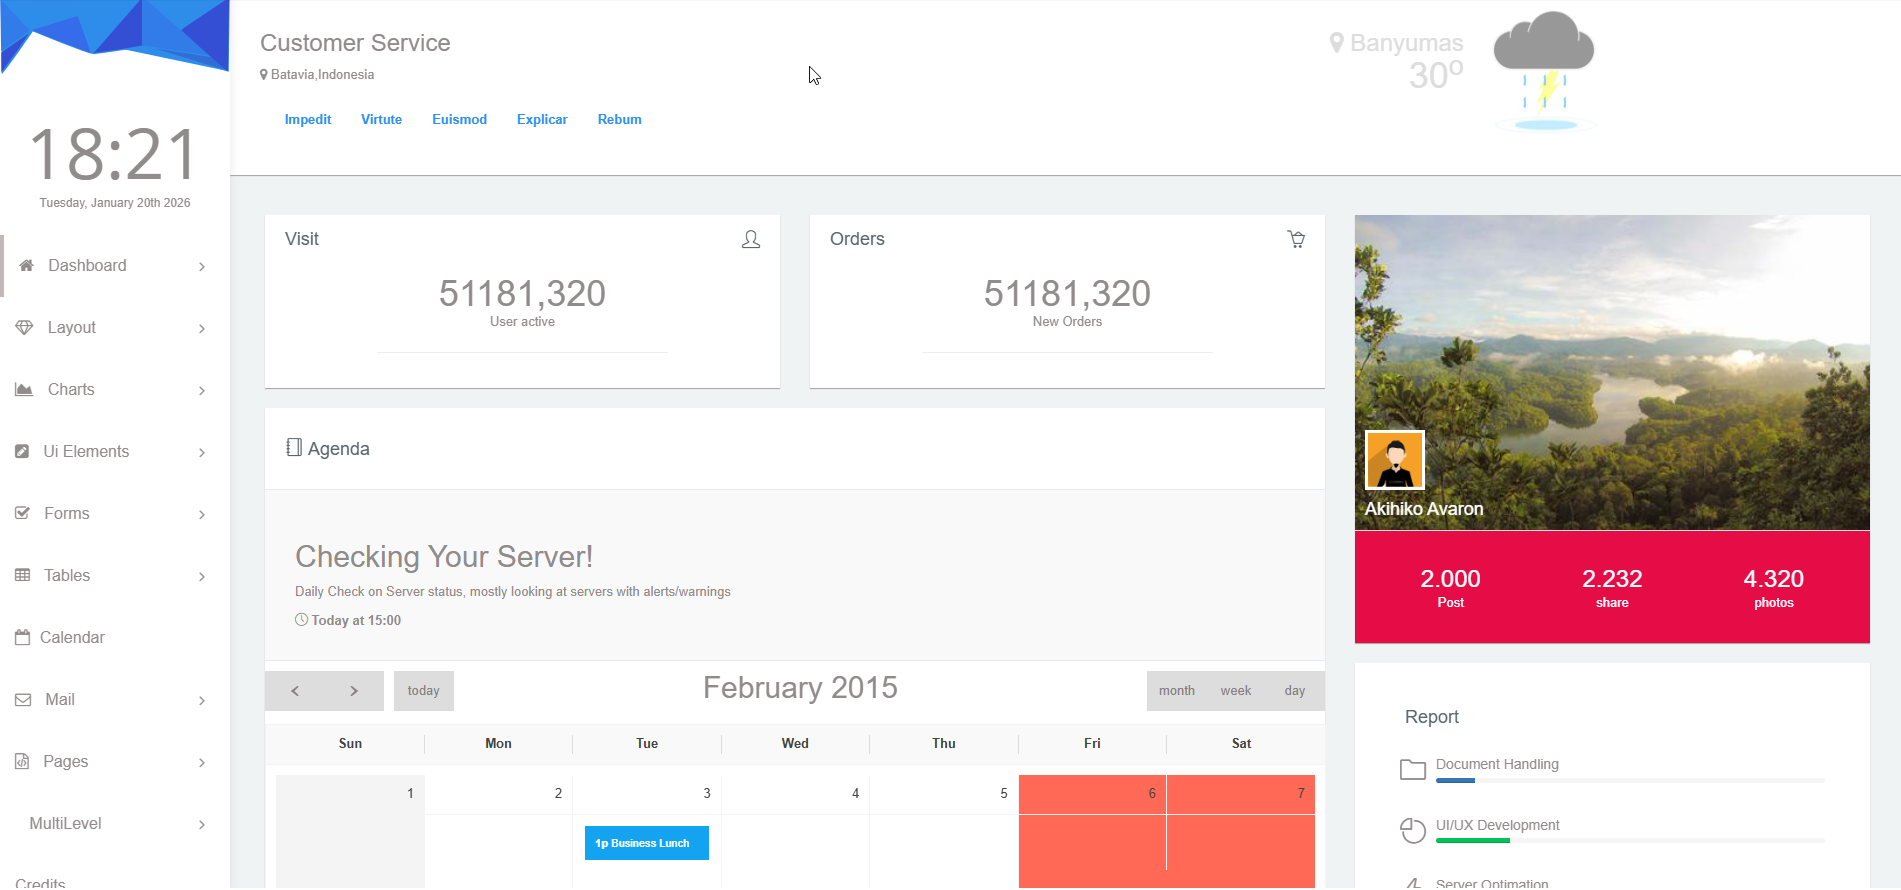Screen dimensions: 1901x890
Task: Open the Business Lunch calendar event
Action: click(646, 843)
